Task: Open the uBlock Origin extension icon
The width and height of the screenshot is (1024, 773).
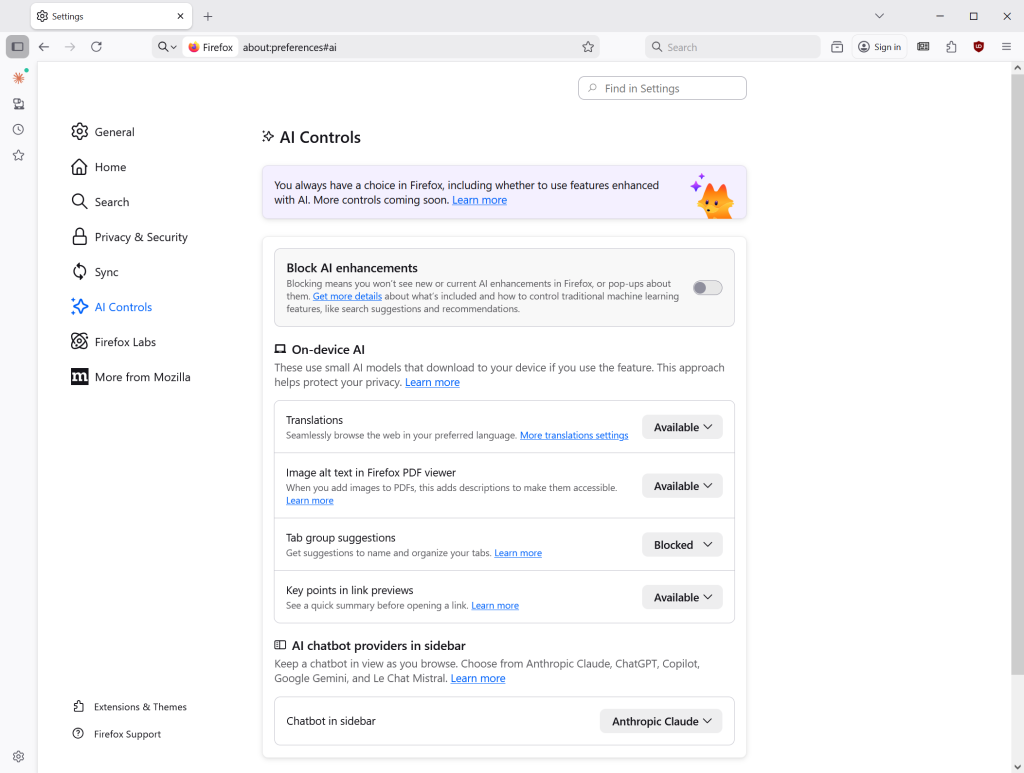Action: point(979,47)
